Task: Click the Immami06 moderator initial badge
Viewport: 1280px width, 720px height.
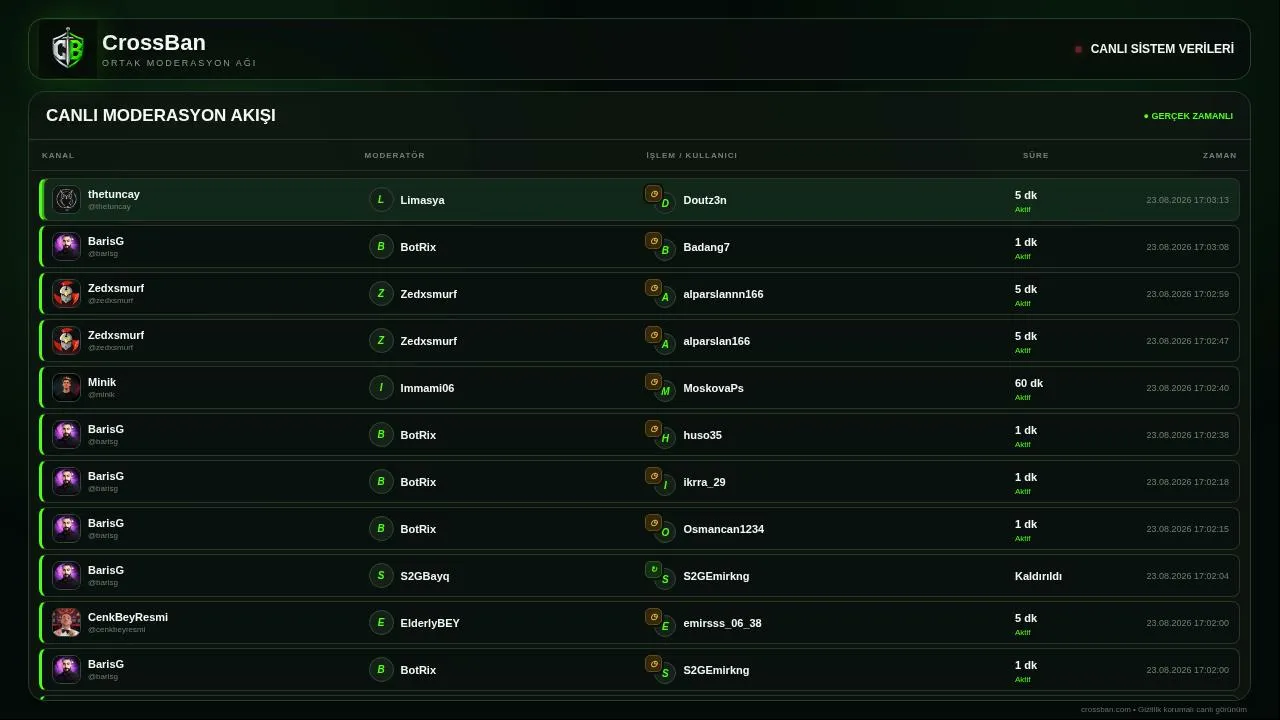Action: [x=381, y=388]
